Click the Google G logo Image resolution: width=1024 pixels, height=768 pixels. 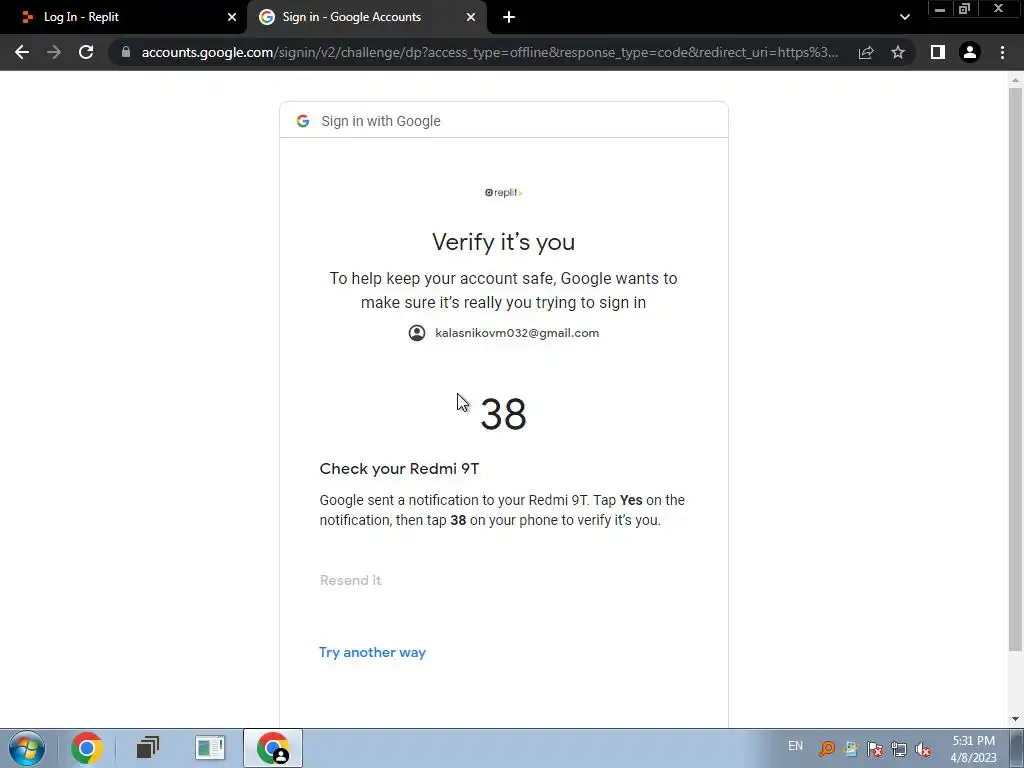302,121
